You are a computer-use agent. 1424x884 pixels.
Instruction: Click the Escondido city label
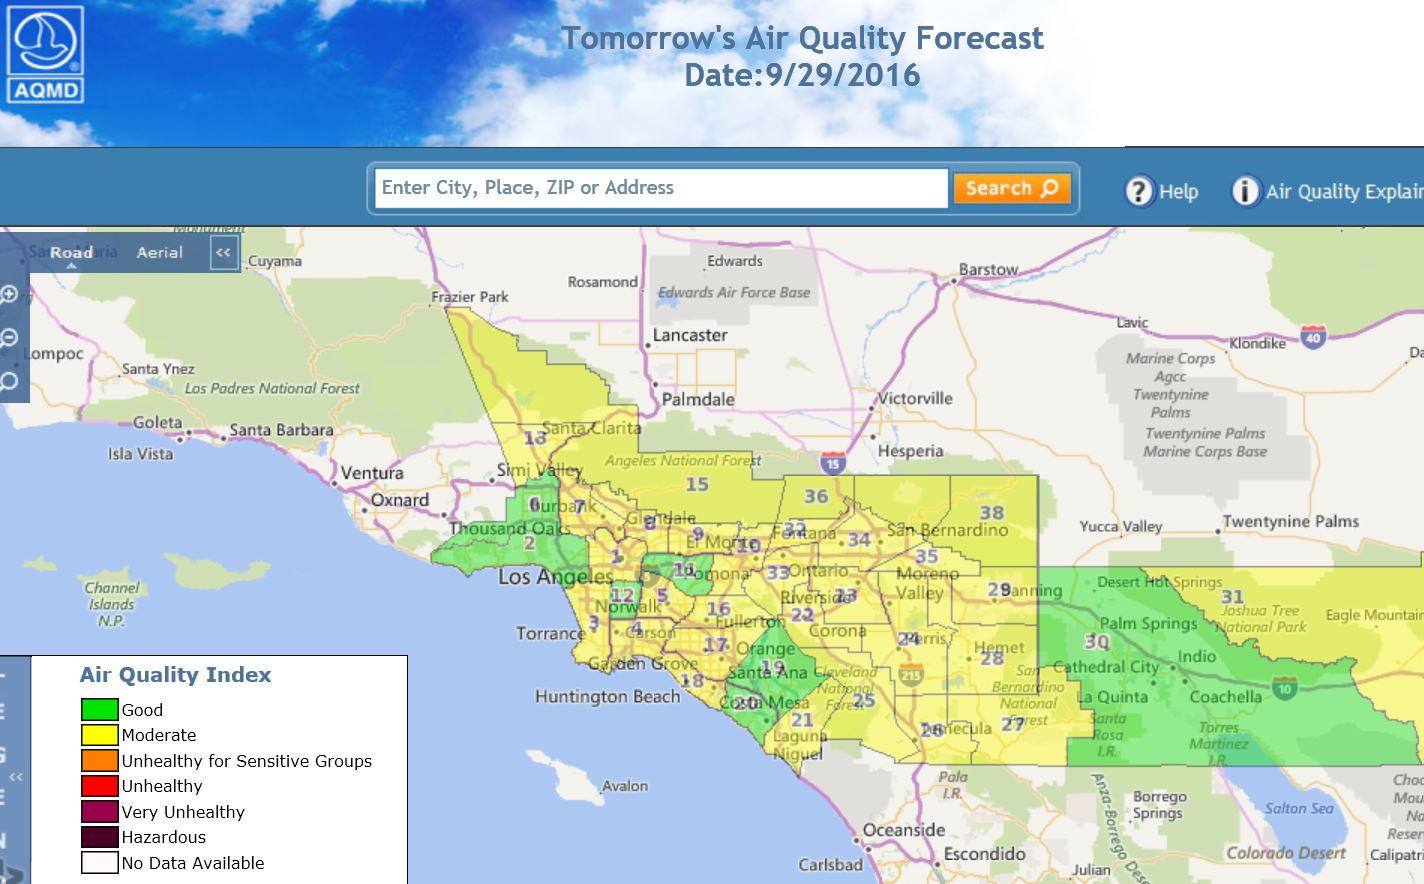(985, 853)
